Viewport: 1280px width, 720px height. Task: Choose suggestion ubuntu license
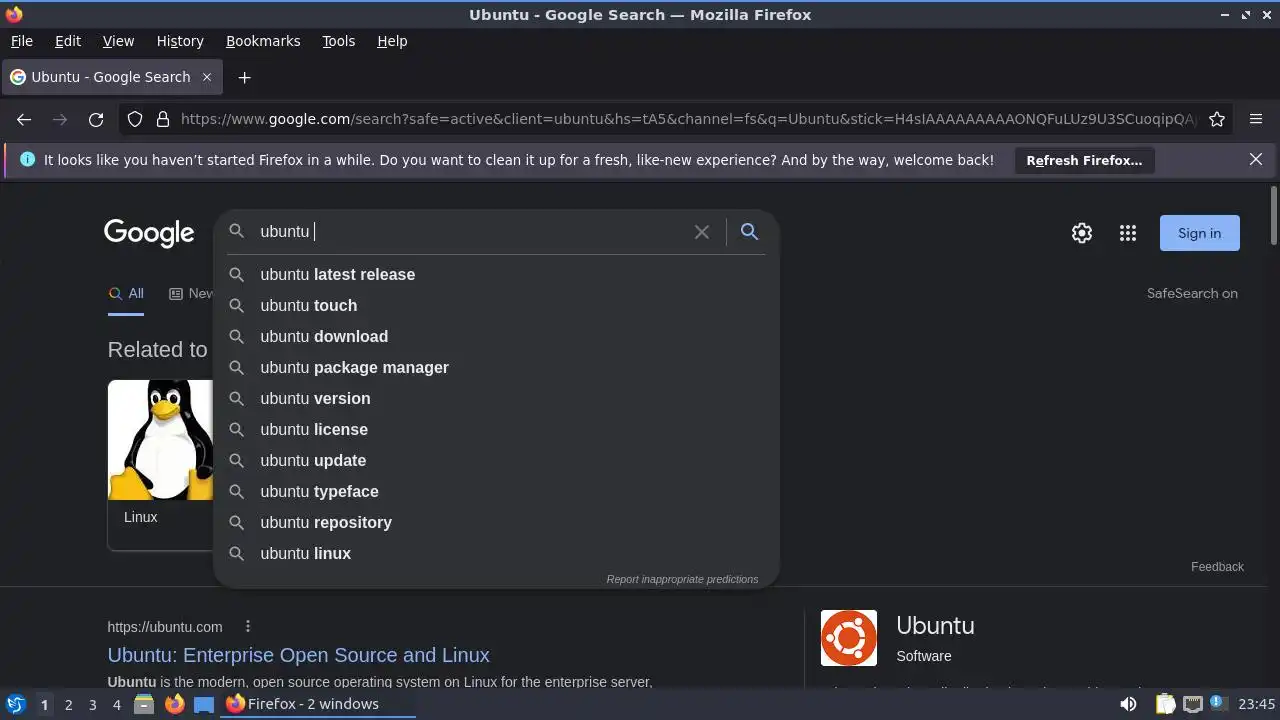click(495, 429)
